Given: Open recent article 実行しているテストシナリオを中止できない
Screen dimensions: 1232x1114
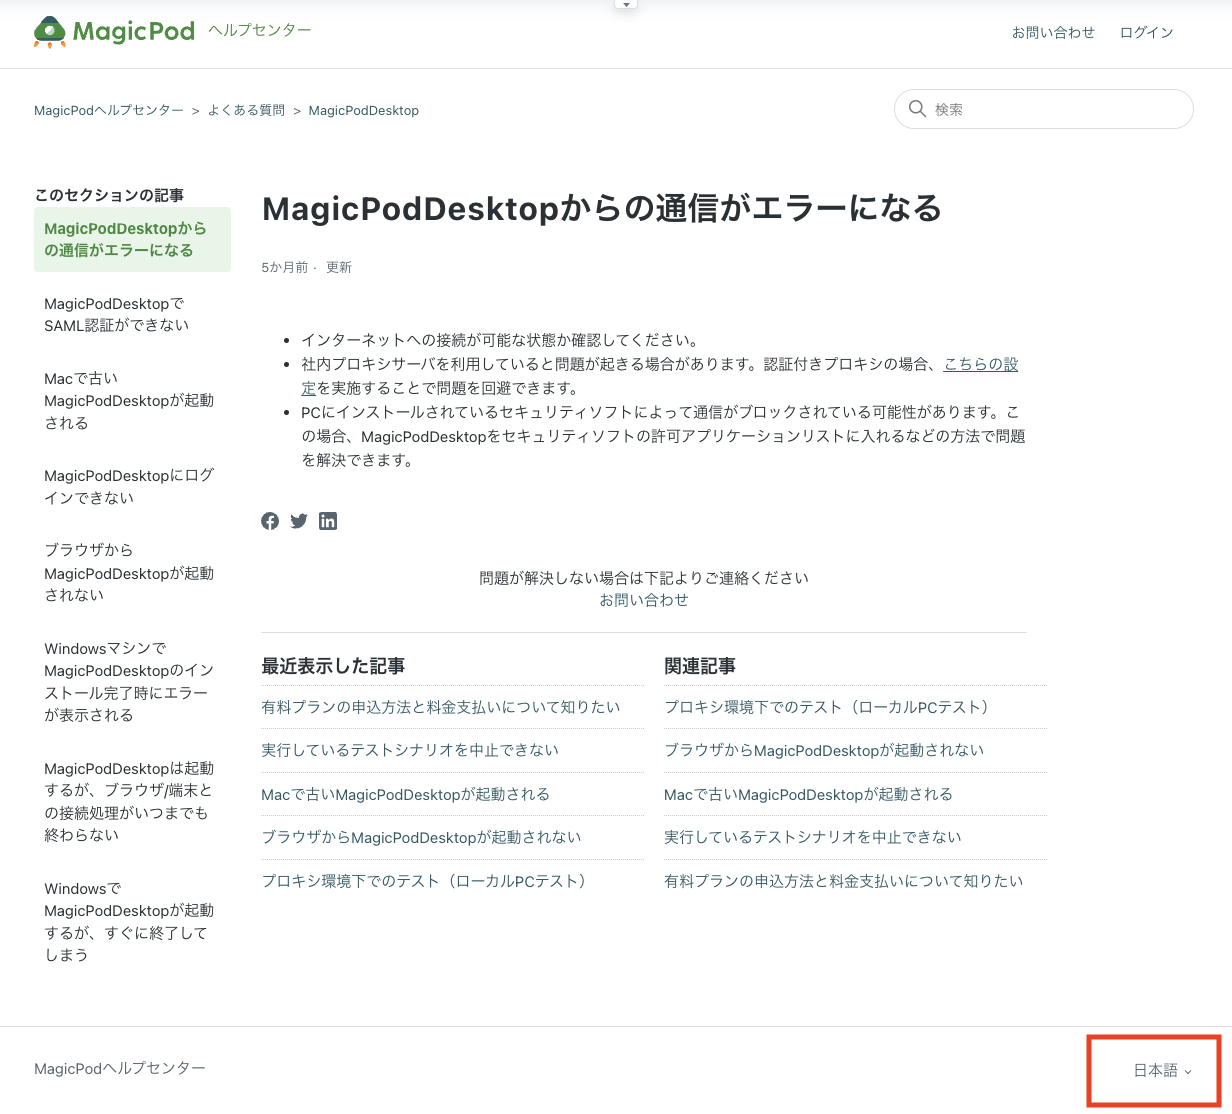Looking at the screenshot, I should click(410, 750).
